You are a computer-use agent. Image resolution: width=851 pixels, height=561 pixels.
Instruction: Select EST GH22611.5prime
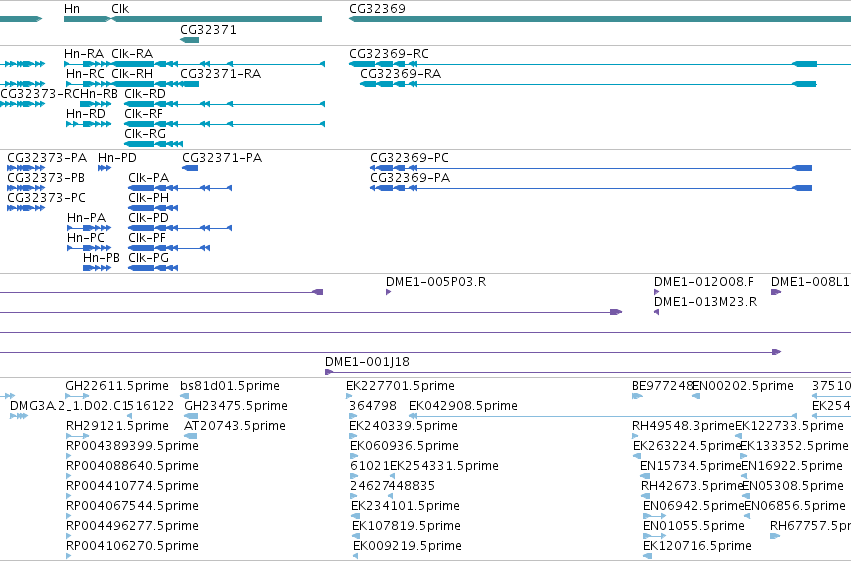[117, 386]
